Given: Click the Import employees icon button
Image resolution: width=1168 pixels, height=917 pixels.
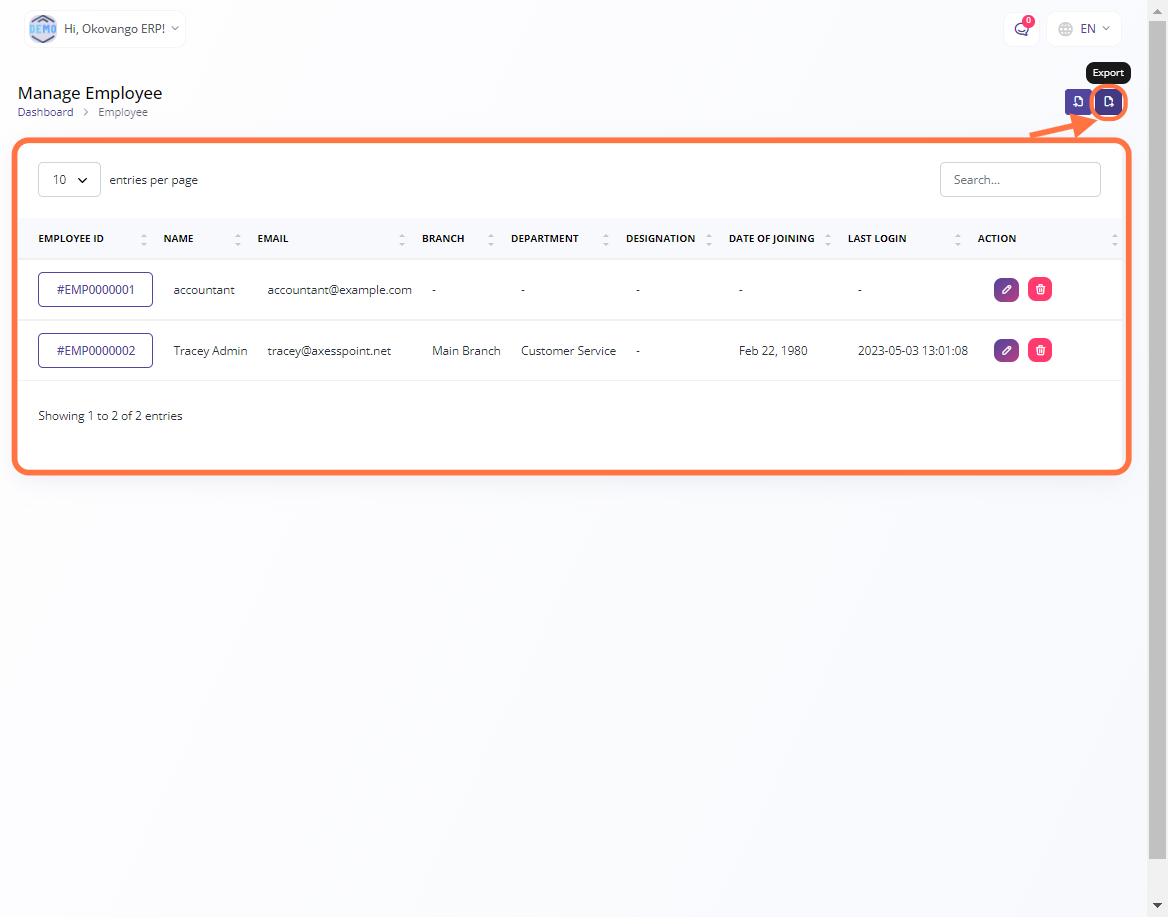Looking at the screenshot, I should coord(1078,102).
